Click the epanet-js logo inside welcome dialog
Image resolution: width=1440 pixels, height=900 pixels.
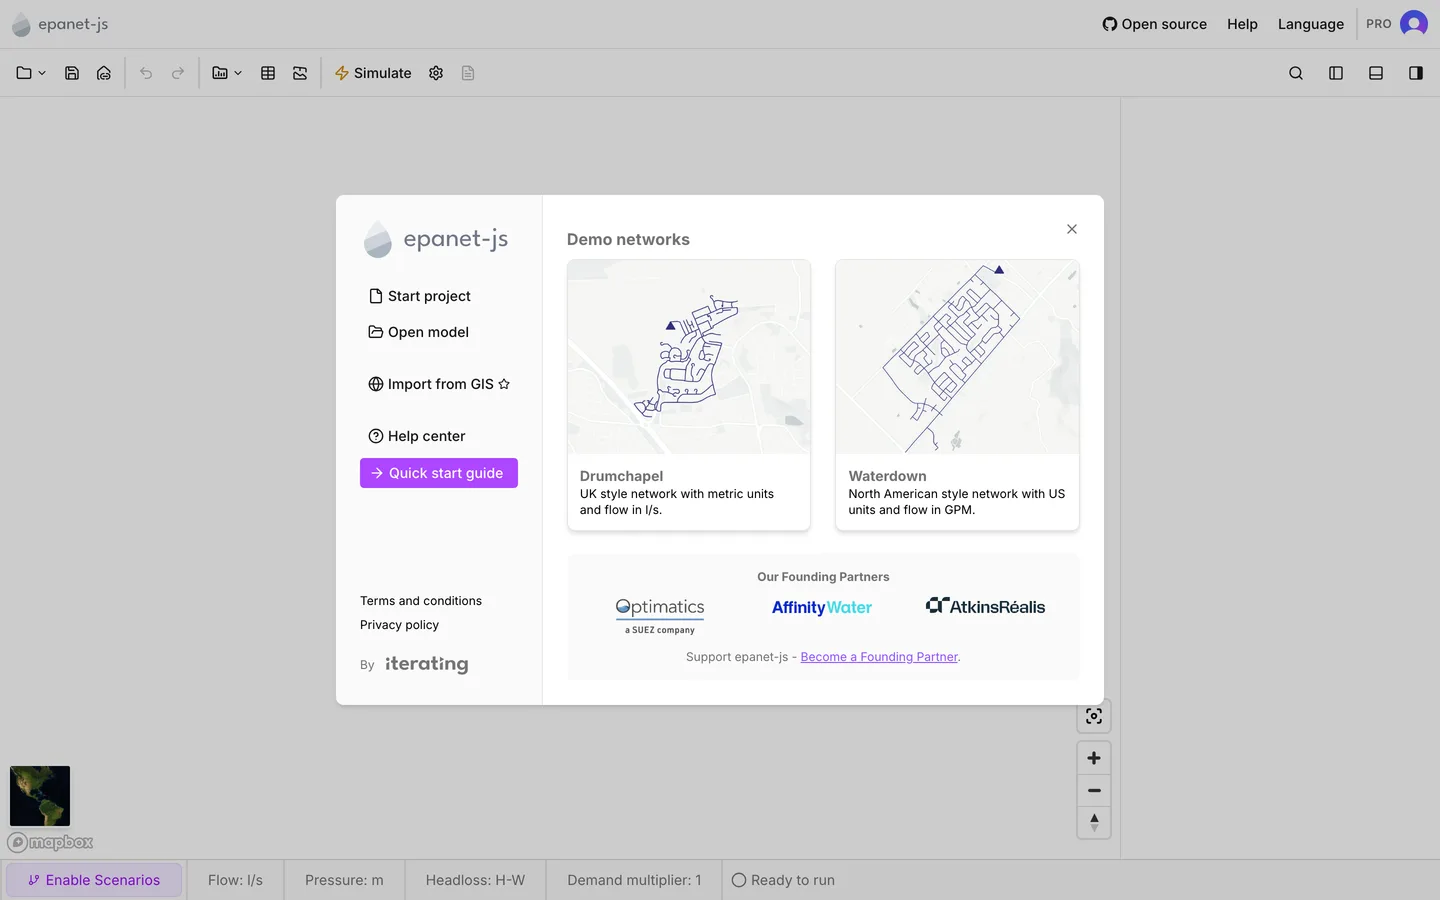point(436,239)
